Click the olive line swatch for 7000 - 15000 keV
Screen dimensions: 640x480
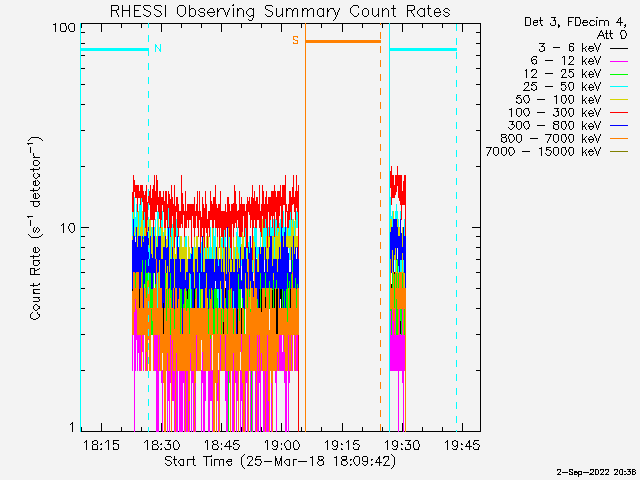point(619,152)
